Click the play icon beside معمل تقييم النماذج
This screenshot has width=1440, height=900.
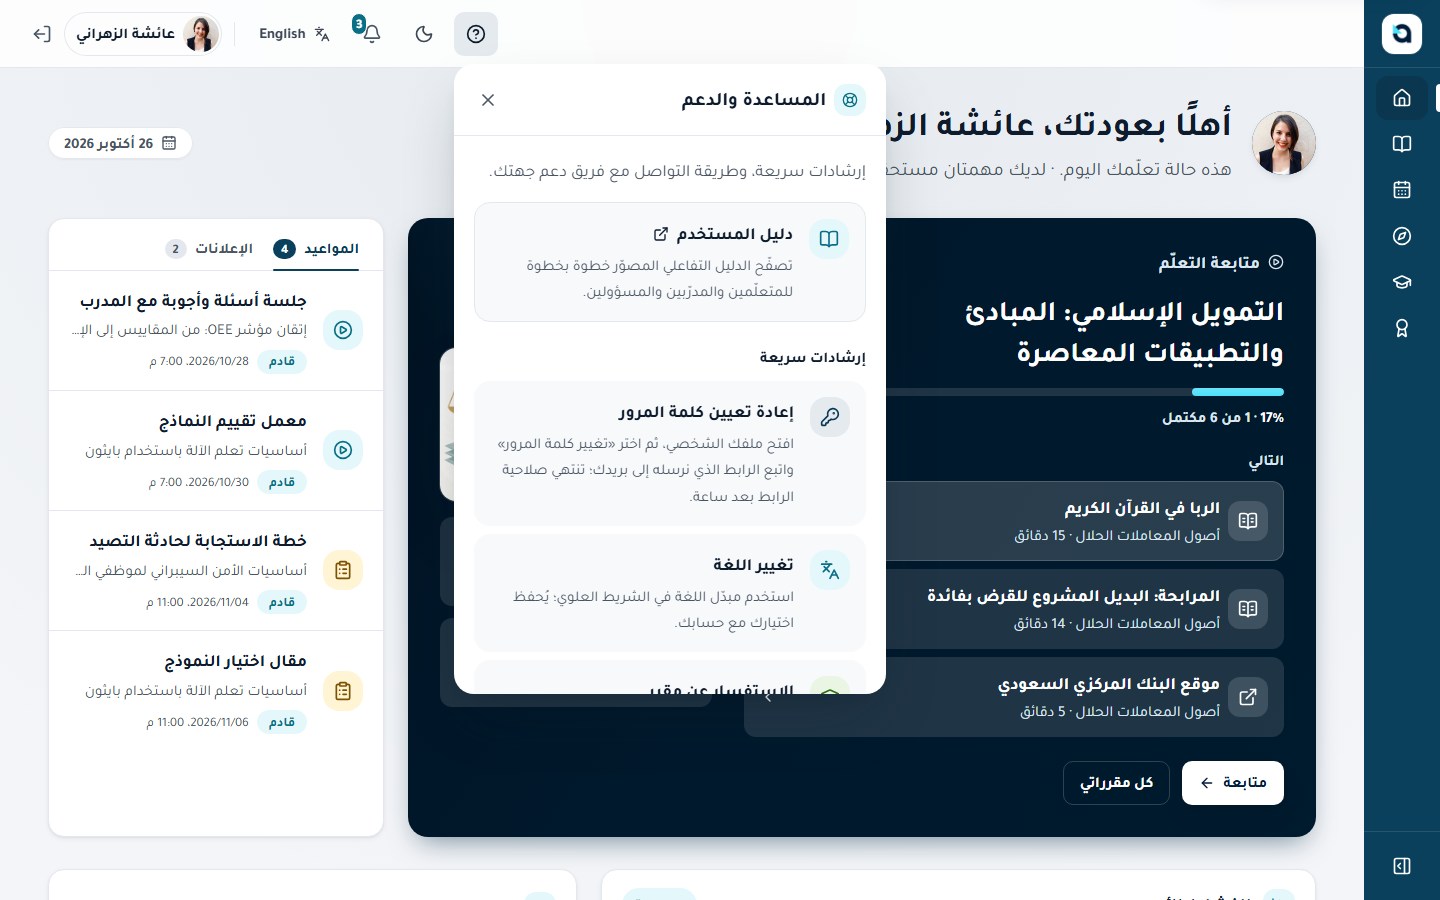click(343, 450)
